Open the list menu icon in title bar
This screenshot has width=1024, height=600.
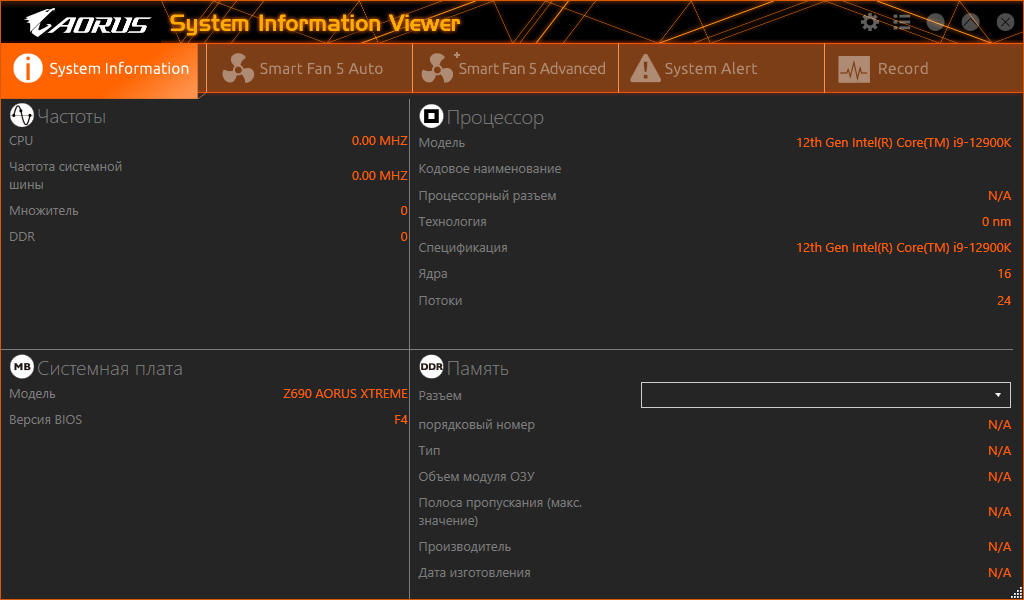coord(902,22)
